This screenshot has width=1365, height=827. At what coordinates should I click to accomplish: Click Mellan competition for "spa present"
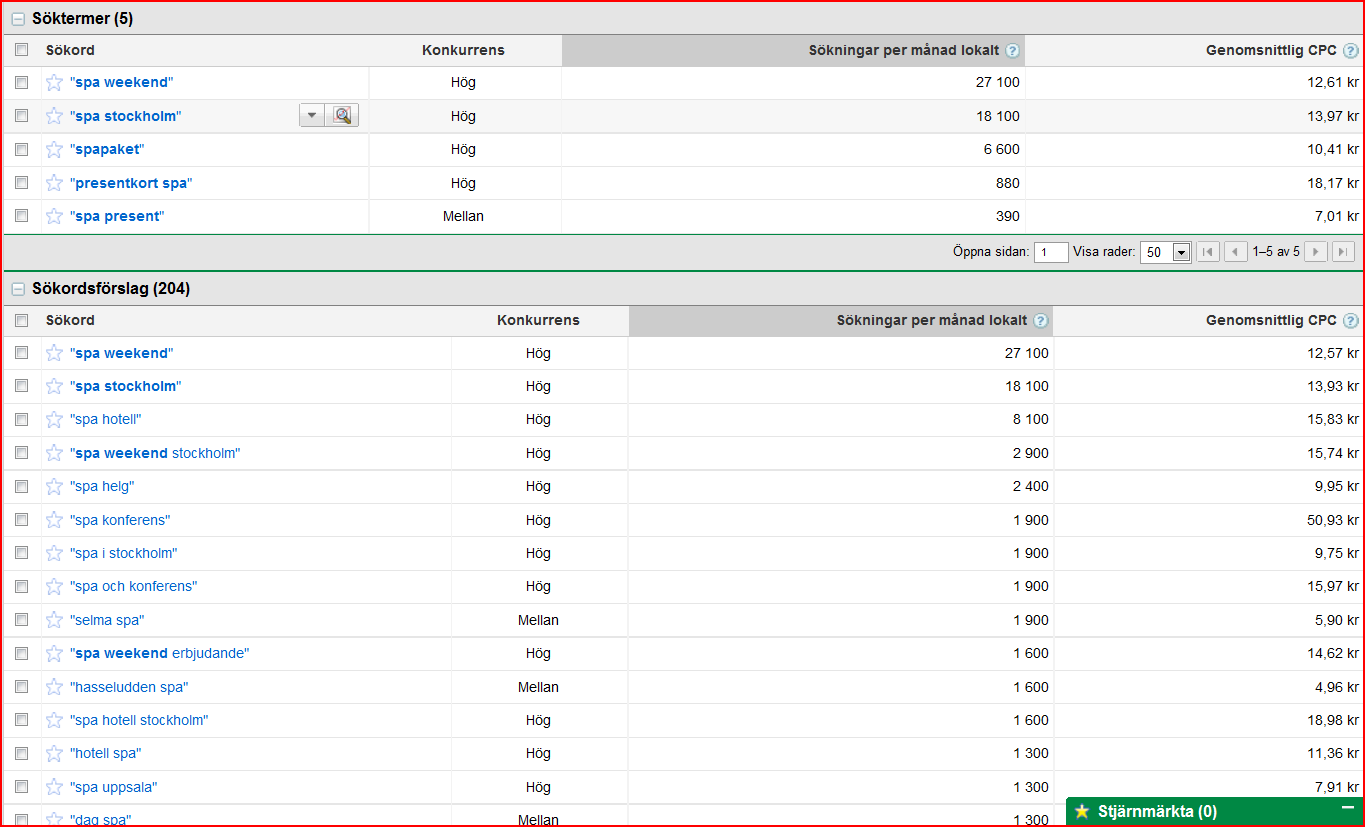point(463,216)
